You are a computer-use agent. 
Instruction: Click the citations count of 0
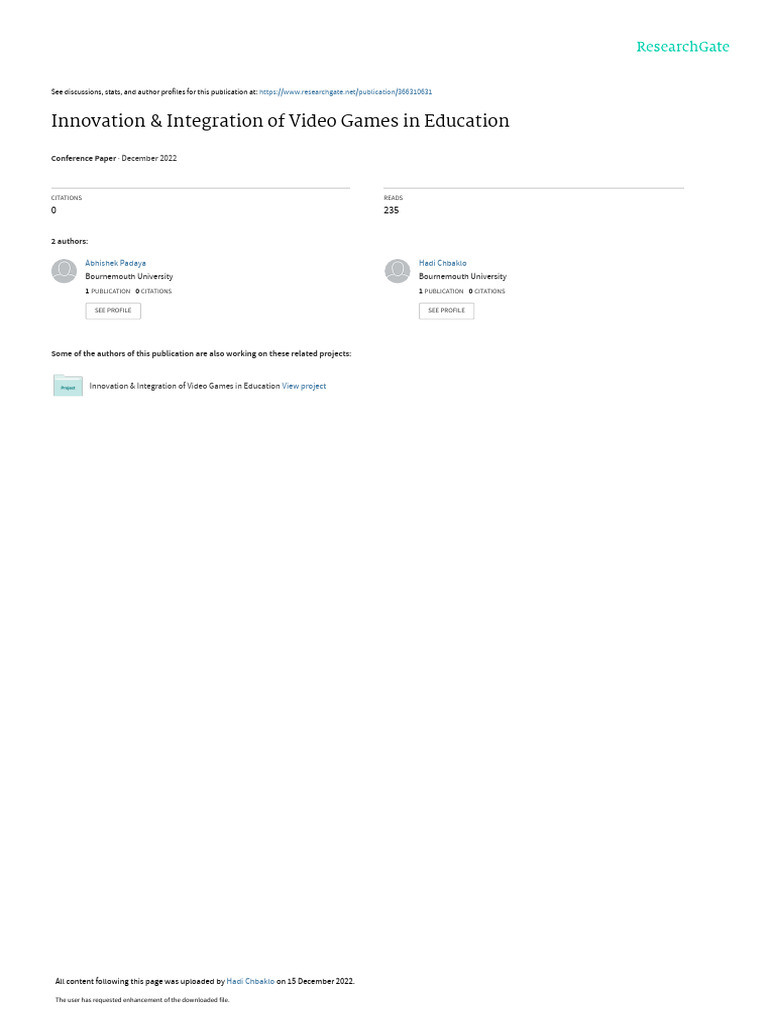point(54,210)
